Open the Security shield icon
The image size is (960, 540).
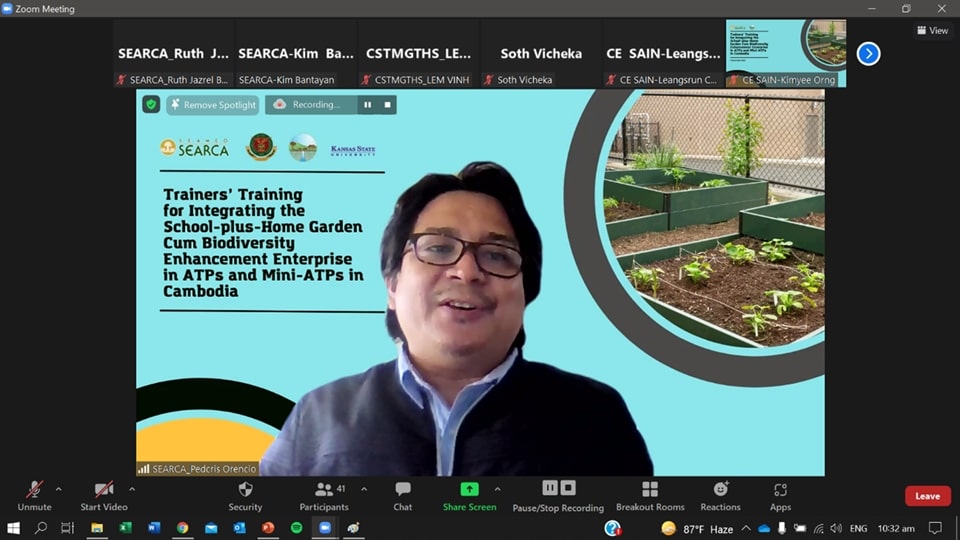tap(245, 490)
